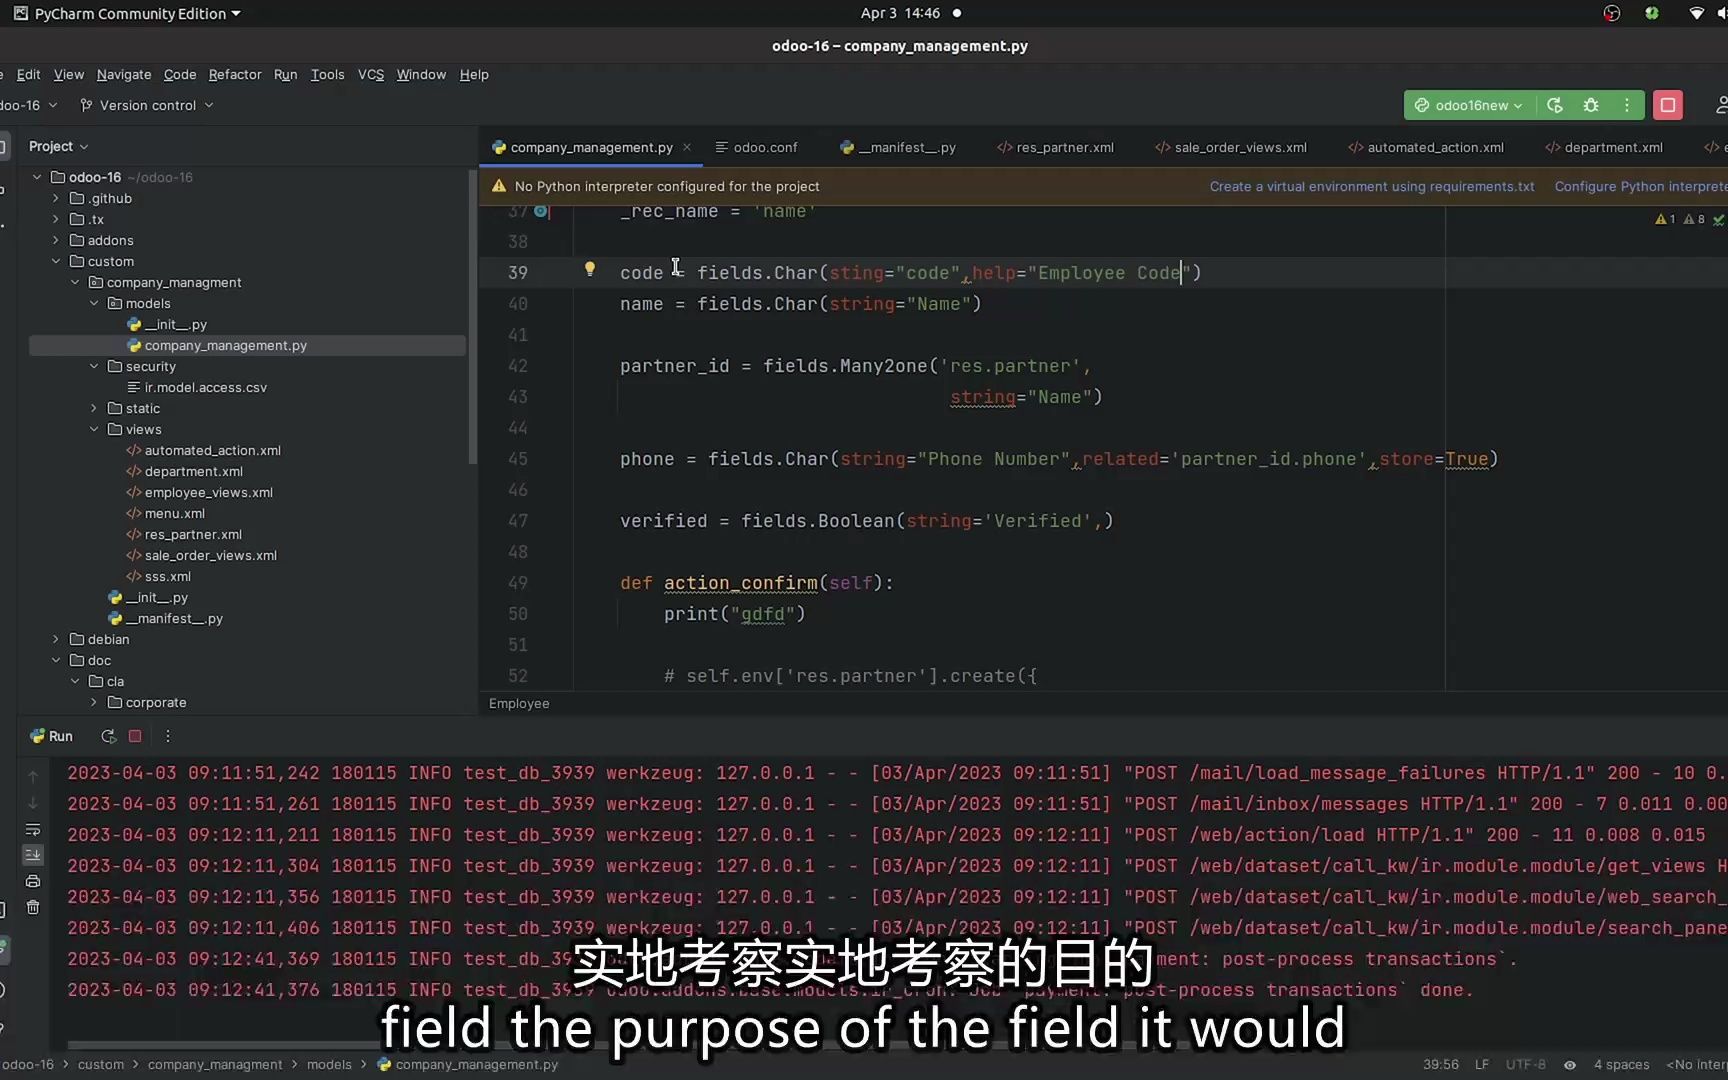Switch to the odoo.conf tab
Image resolution: width=1728 pixels, height=1080 pixels.
765,147
